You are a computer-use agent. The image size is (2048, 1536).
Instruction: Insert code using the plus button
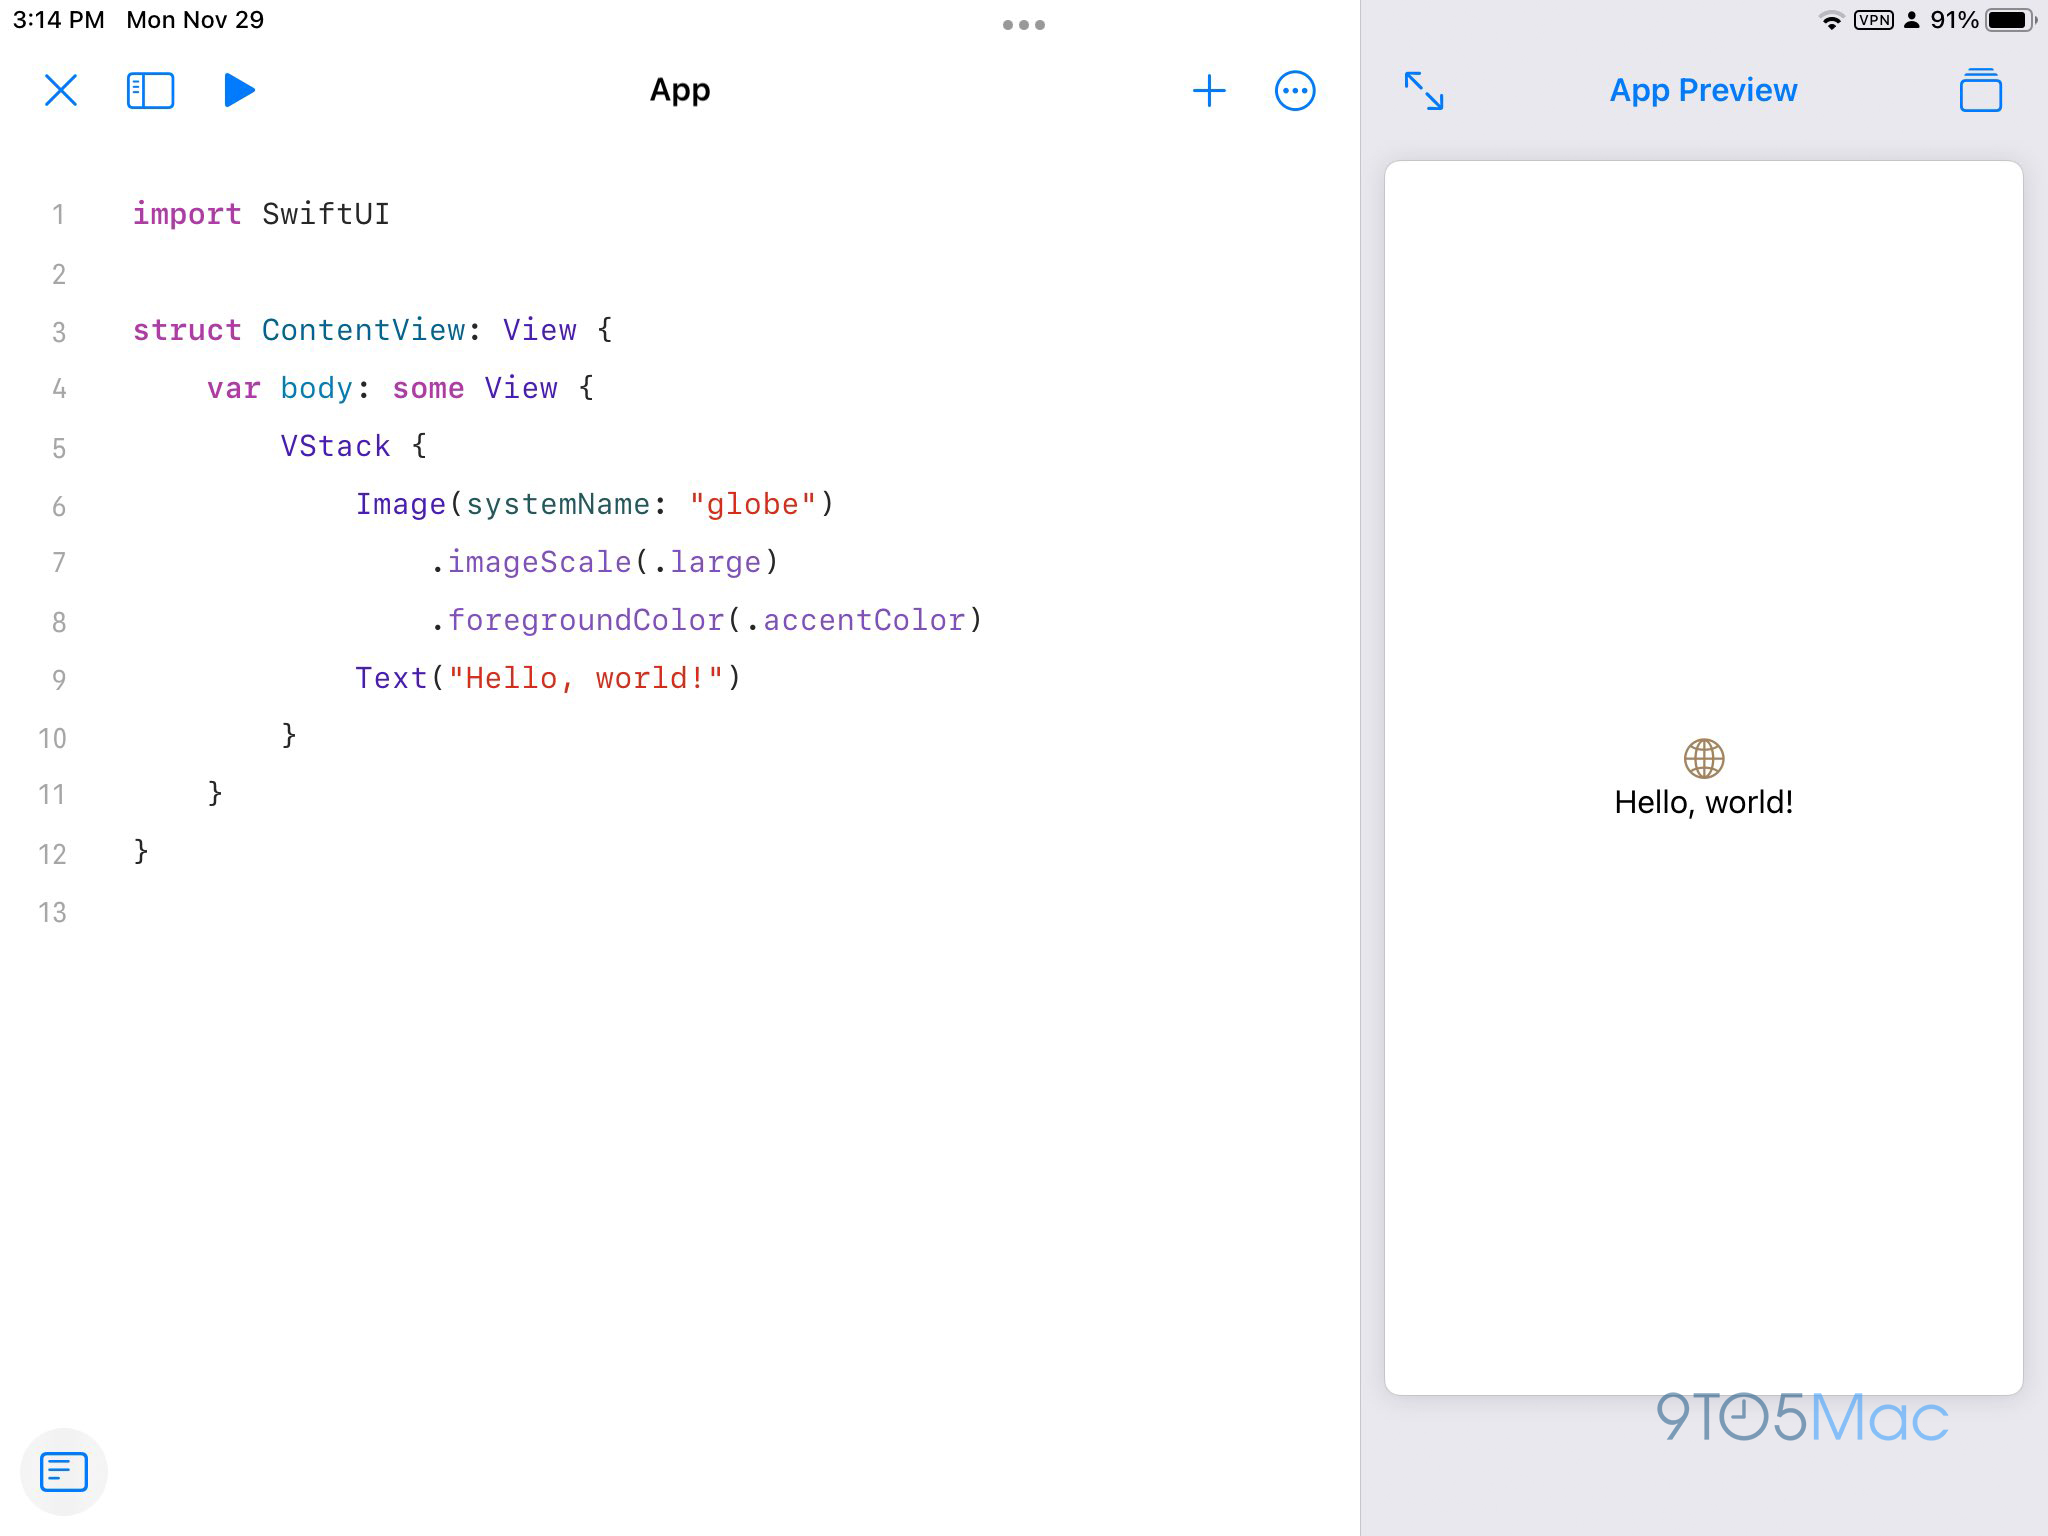1209,89
